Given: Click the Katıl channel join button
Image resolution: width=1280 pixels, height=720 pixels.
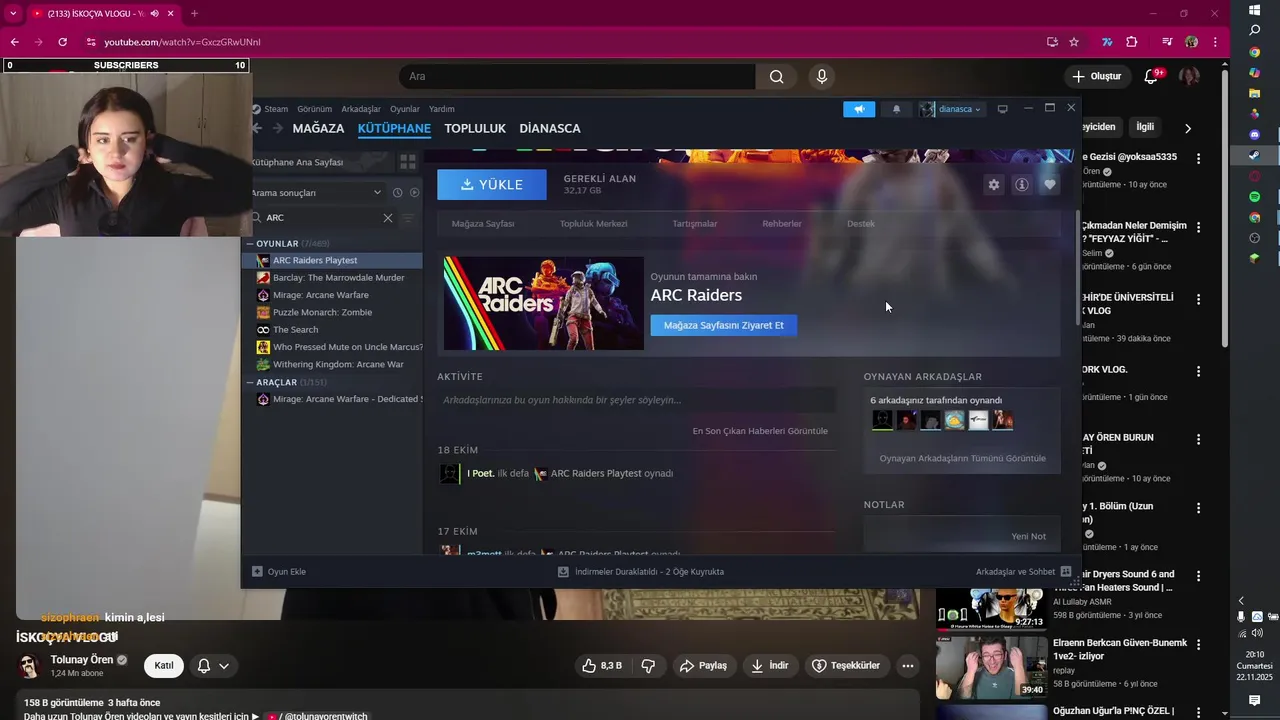Looking at the screenshot, I should click(x=164, y=666).
